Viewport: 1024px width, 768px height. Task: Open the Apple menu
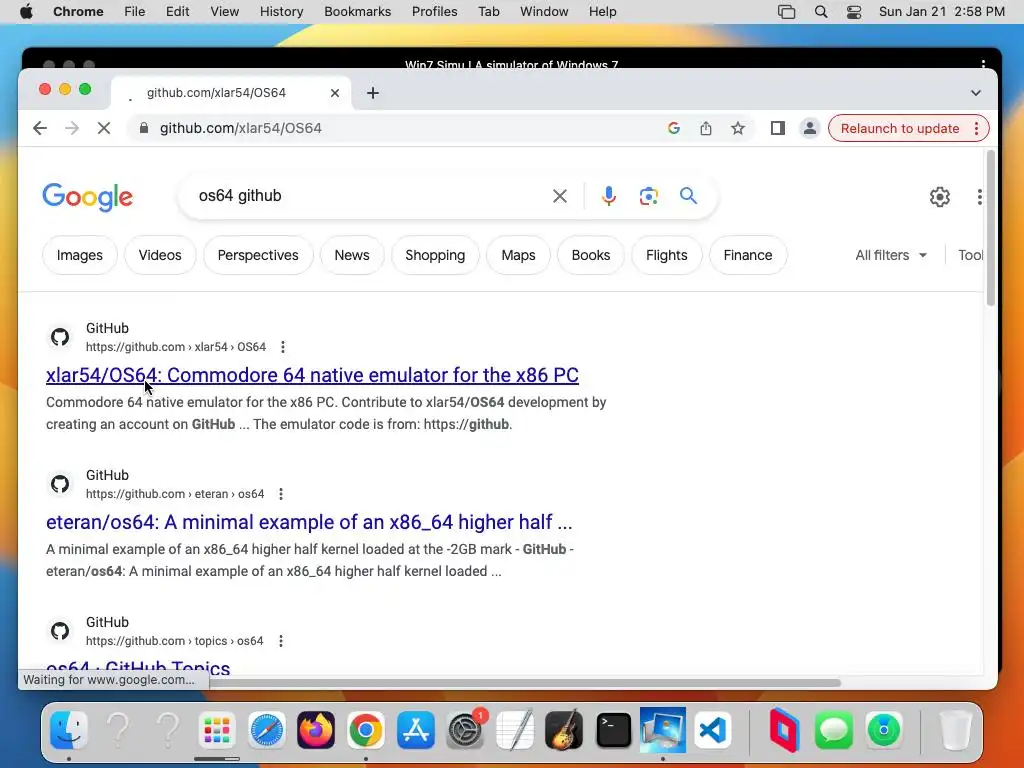pyautogui.click(x=26, y=12)
